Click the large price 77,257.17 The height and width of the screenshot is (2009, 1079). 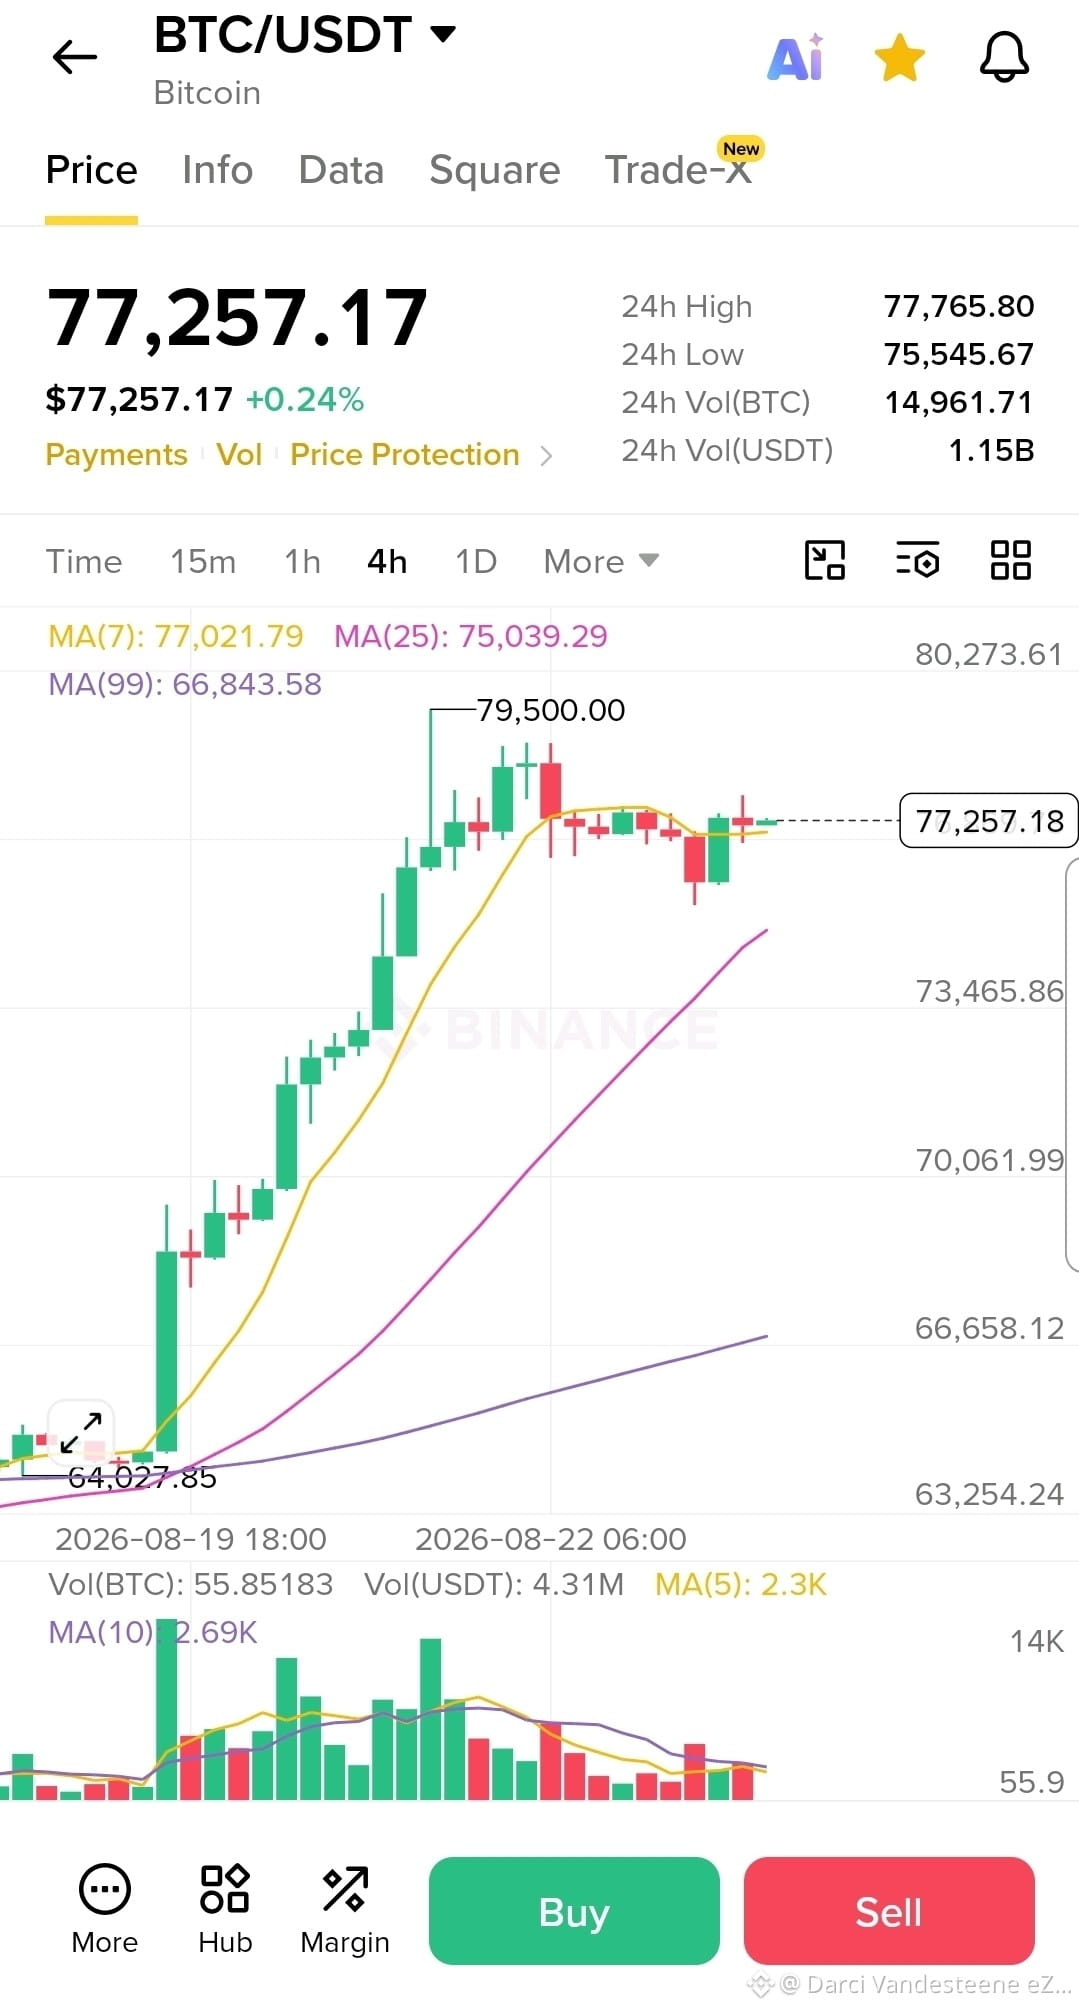pos(237,318)
